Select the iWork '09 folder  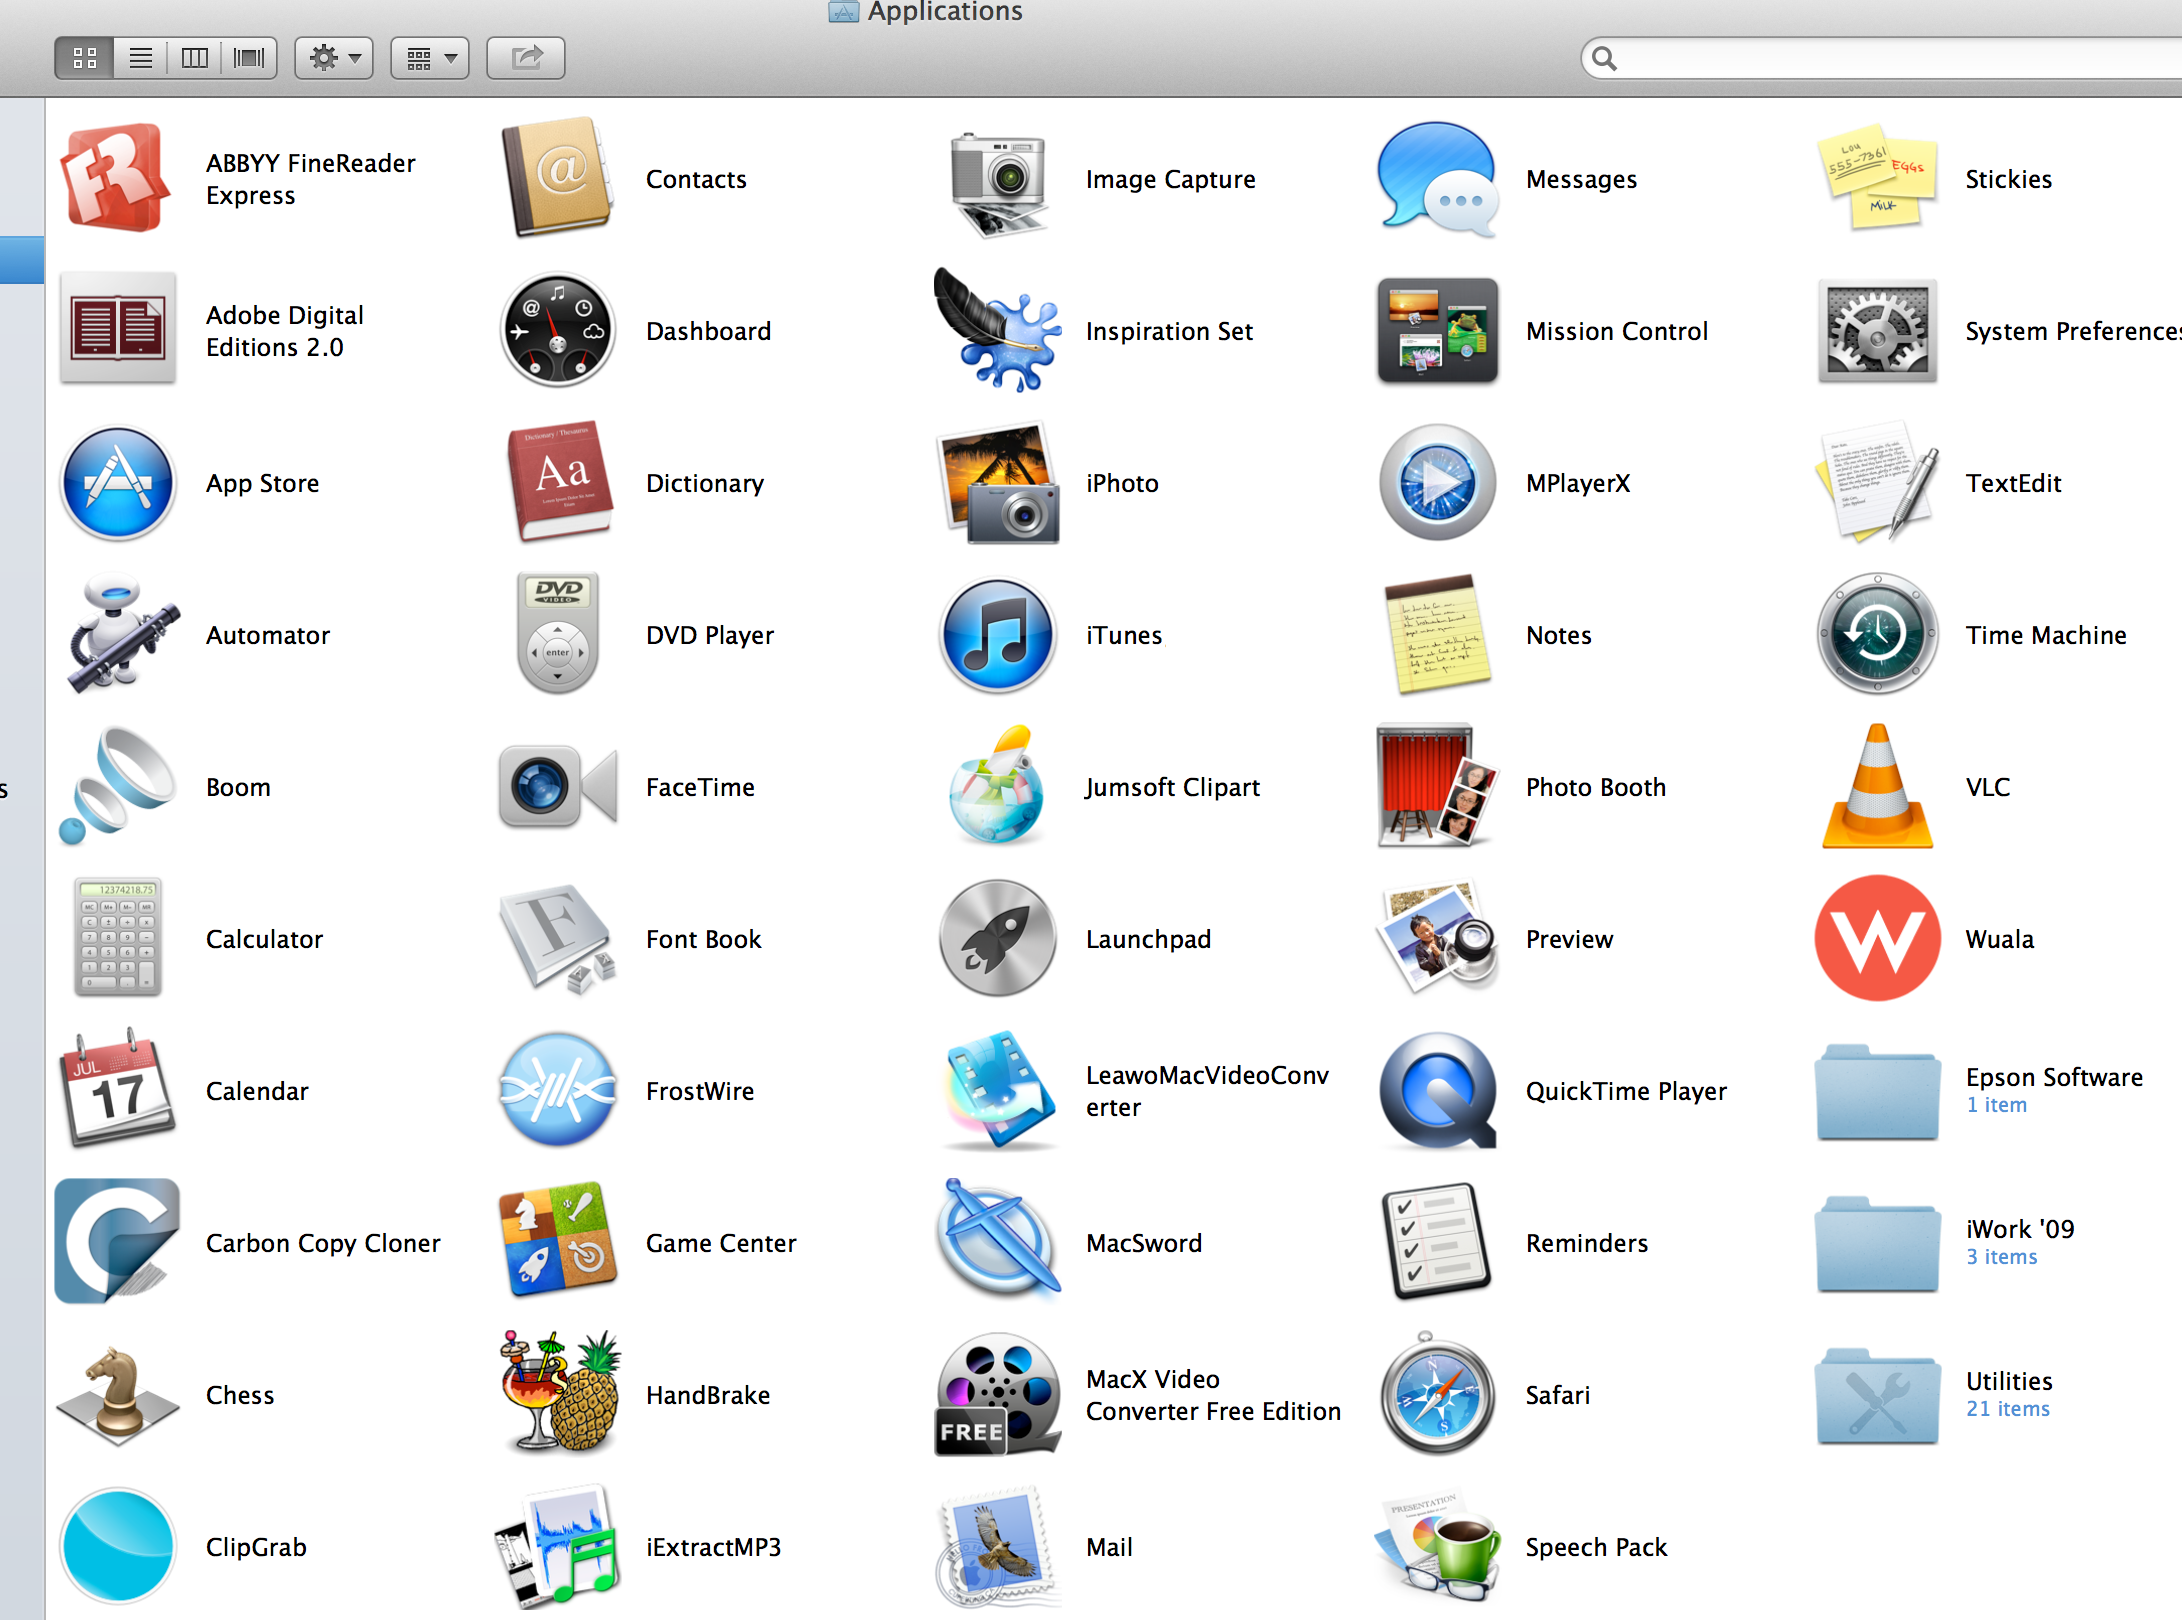click(x=1878, y=1244)
